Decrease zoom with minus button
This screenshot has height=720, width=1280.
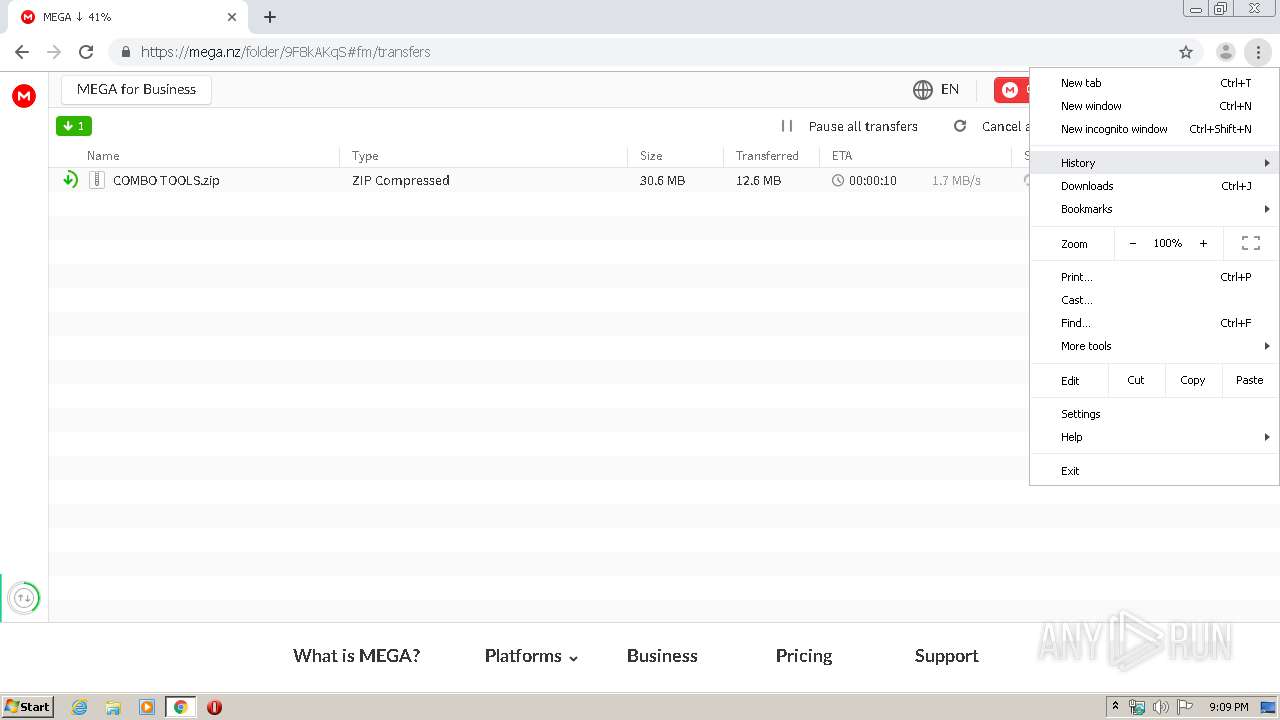(1133, 243)
